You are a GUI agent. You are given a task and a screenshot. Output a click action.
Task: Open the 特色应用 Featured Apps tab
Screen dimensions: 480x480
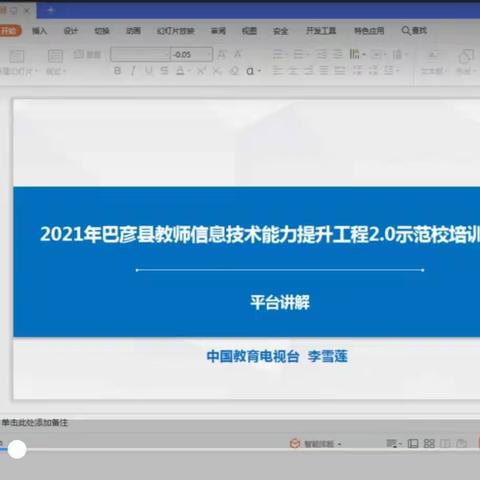[x=369, y=31]
